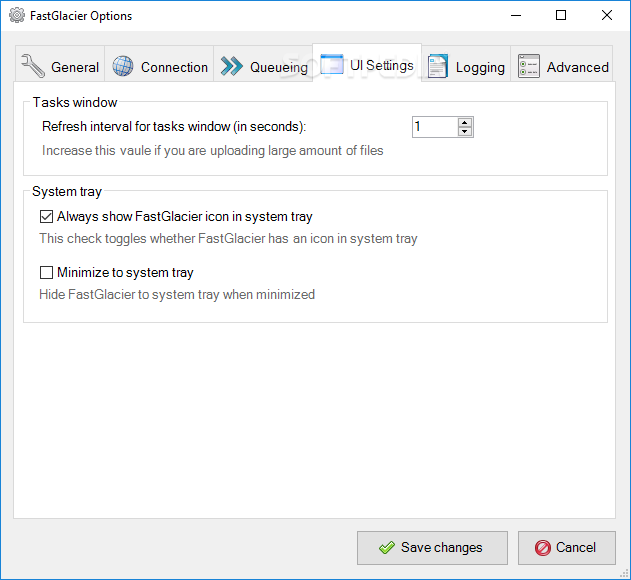Show the Advanced tab

(x=562, y=64)
